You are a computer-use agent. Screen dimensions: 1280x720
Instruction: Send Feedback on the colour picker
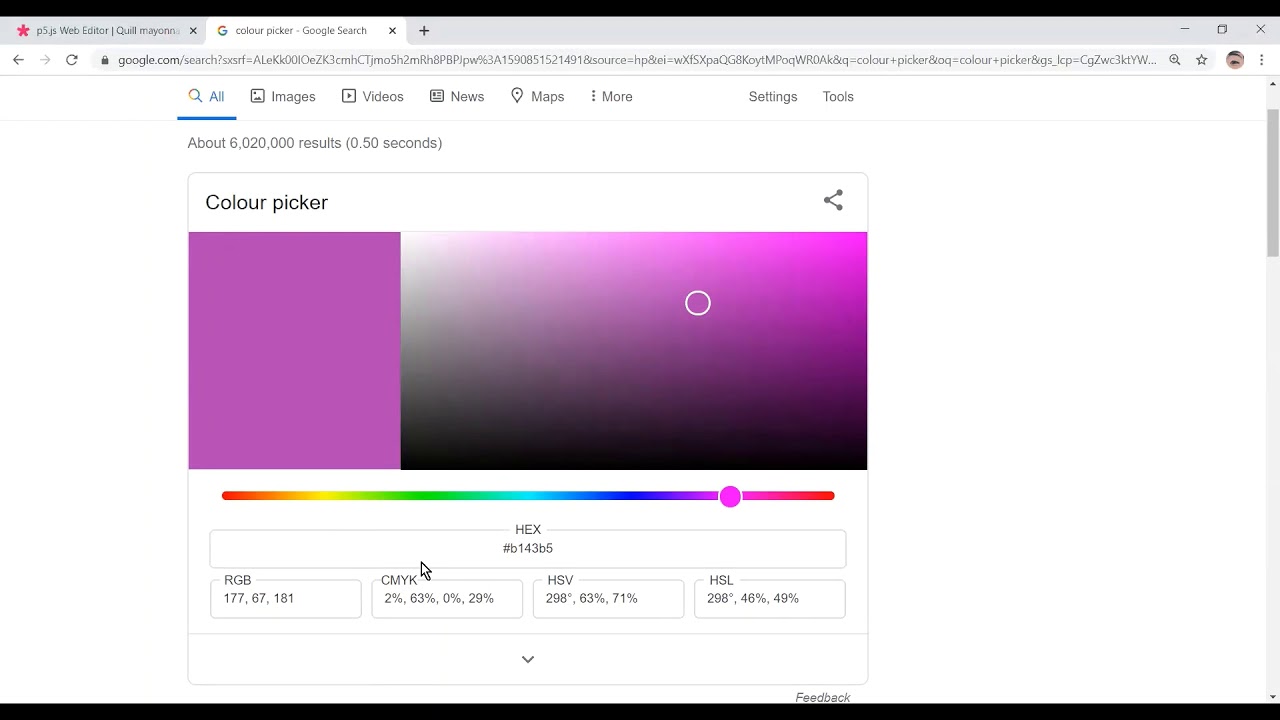pos(823,697)
